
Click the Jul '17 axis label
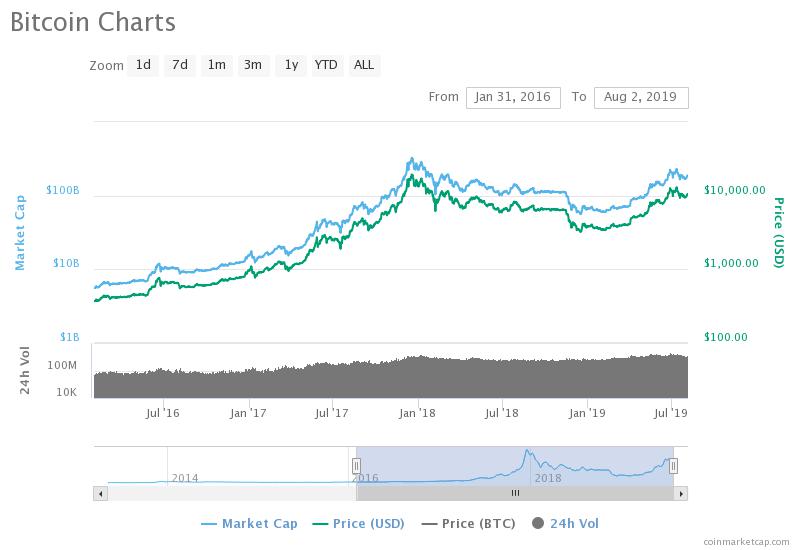click(x=332, y=413)
